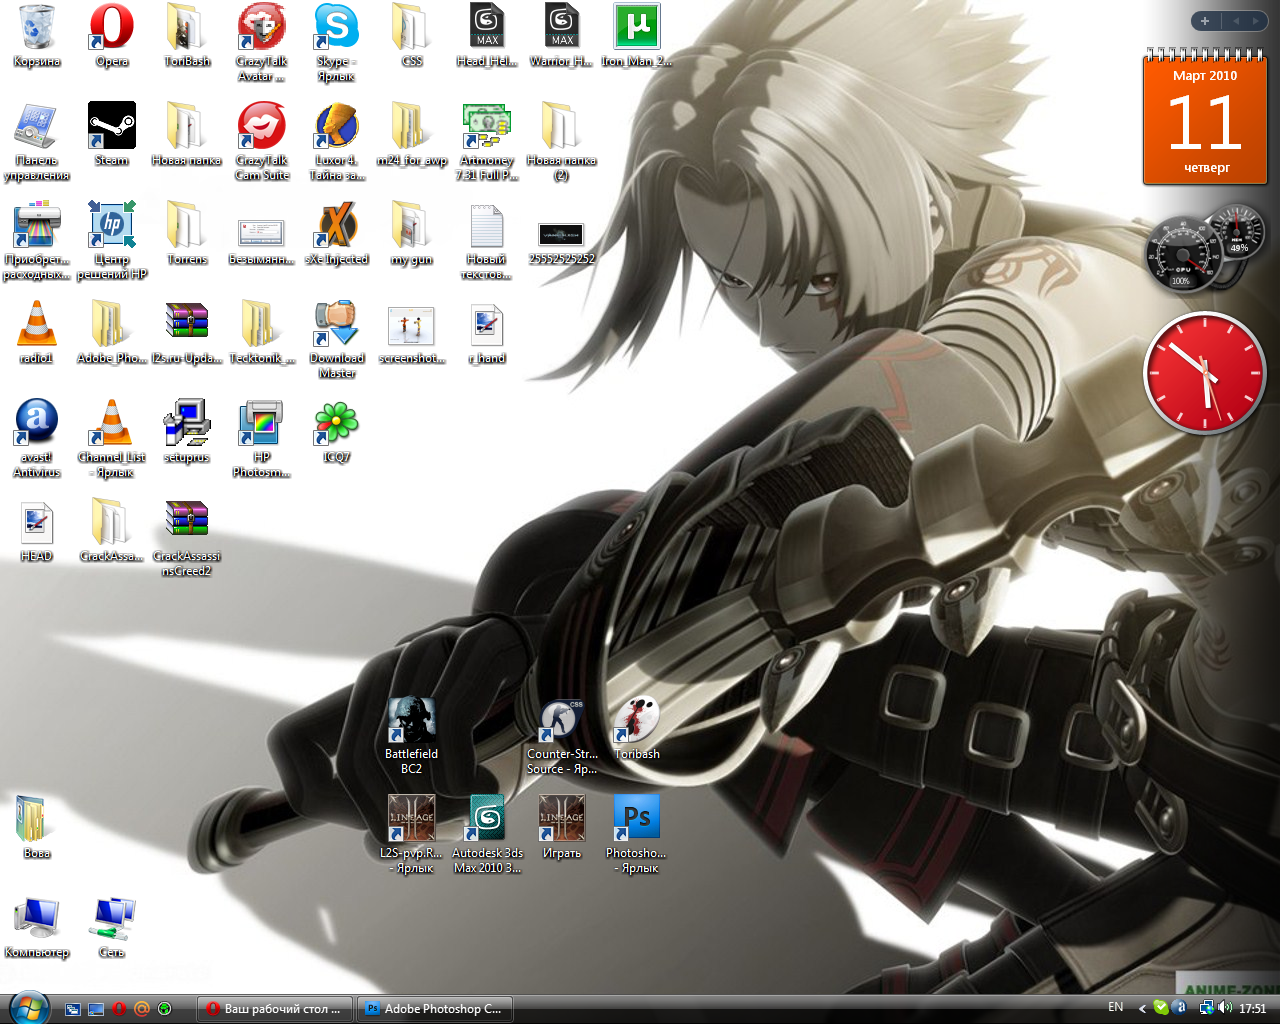Switch to the Adobe Photoshop taskbar button
Screen dimensions: 1280x1024
(x=436, y=1009)
